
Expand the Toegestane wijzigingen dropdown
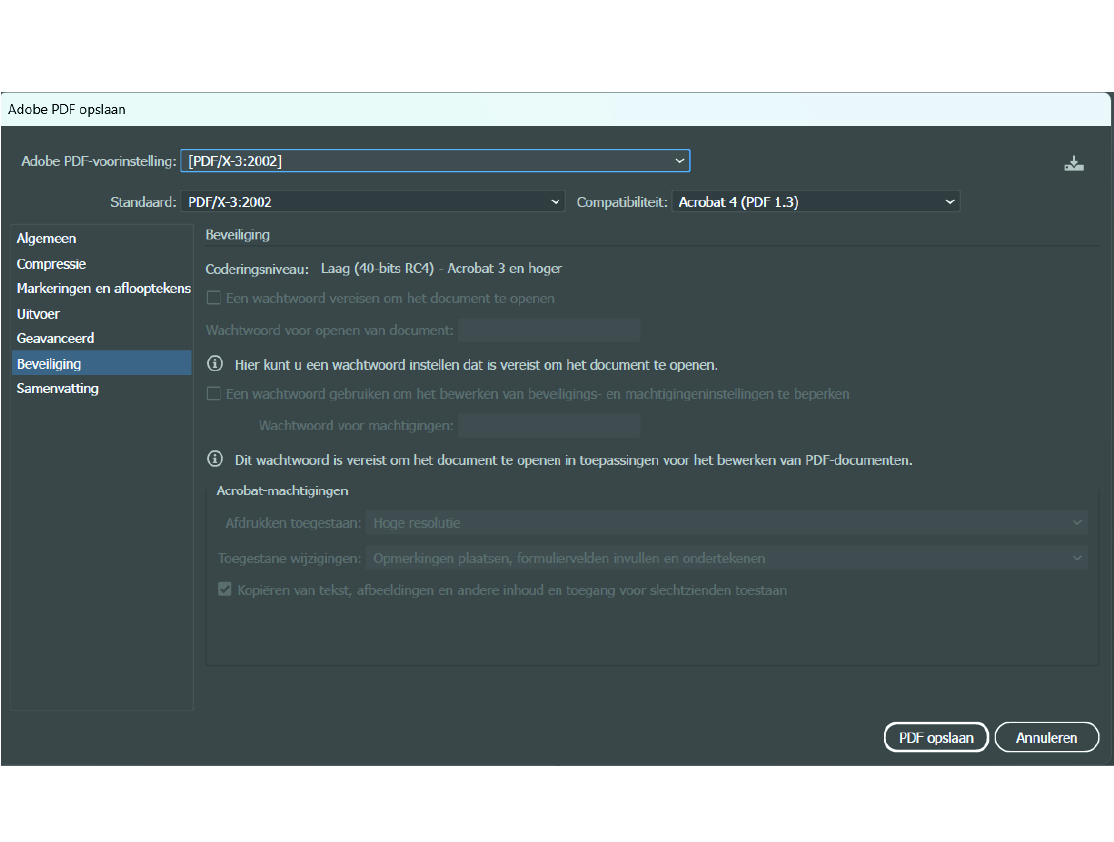[x=726, y=558]
